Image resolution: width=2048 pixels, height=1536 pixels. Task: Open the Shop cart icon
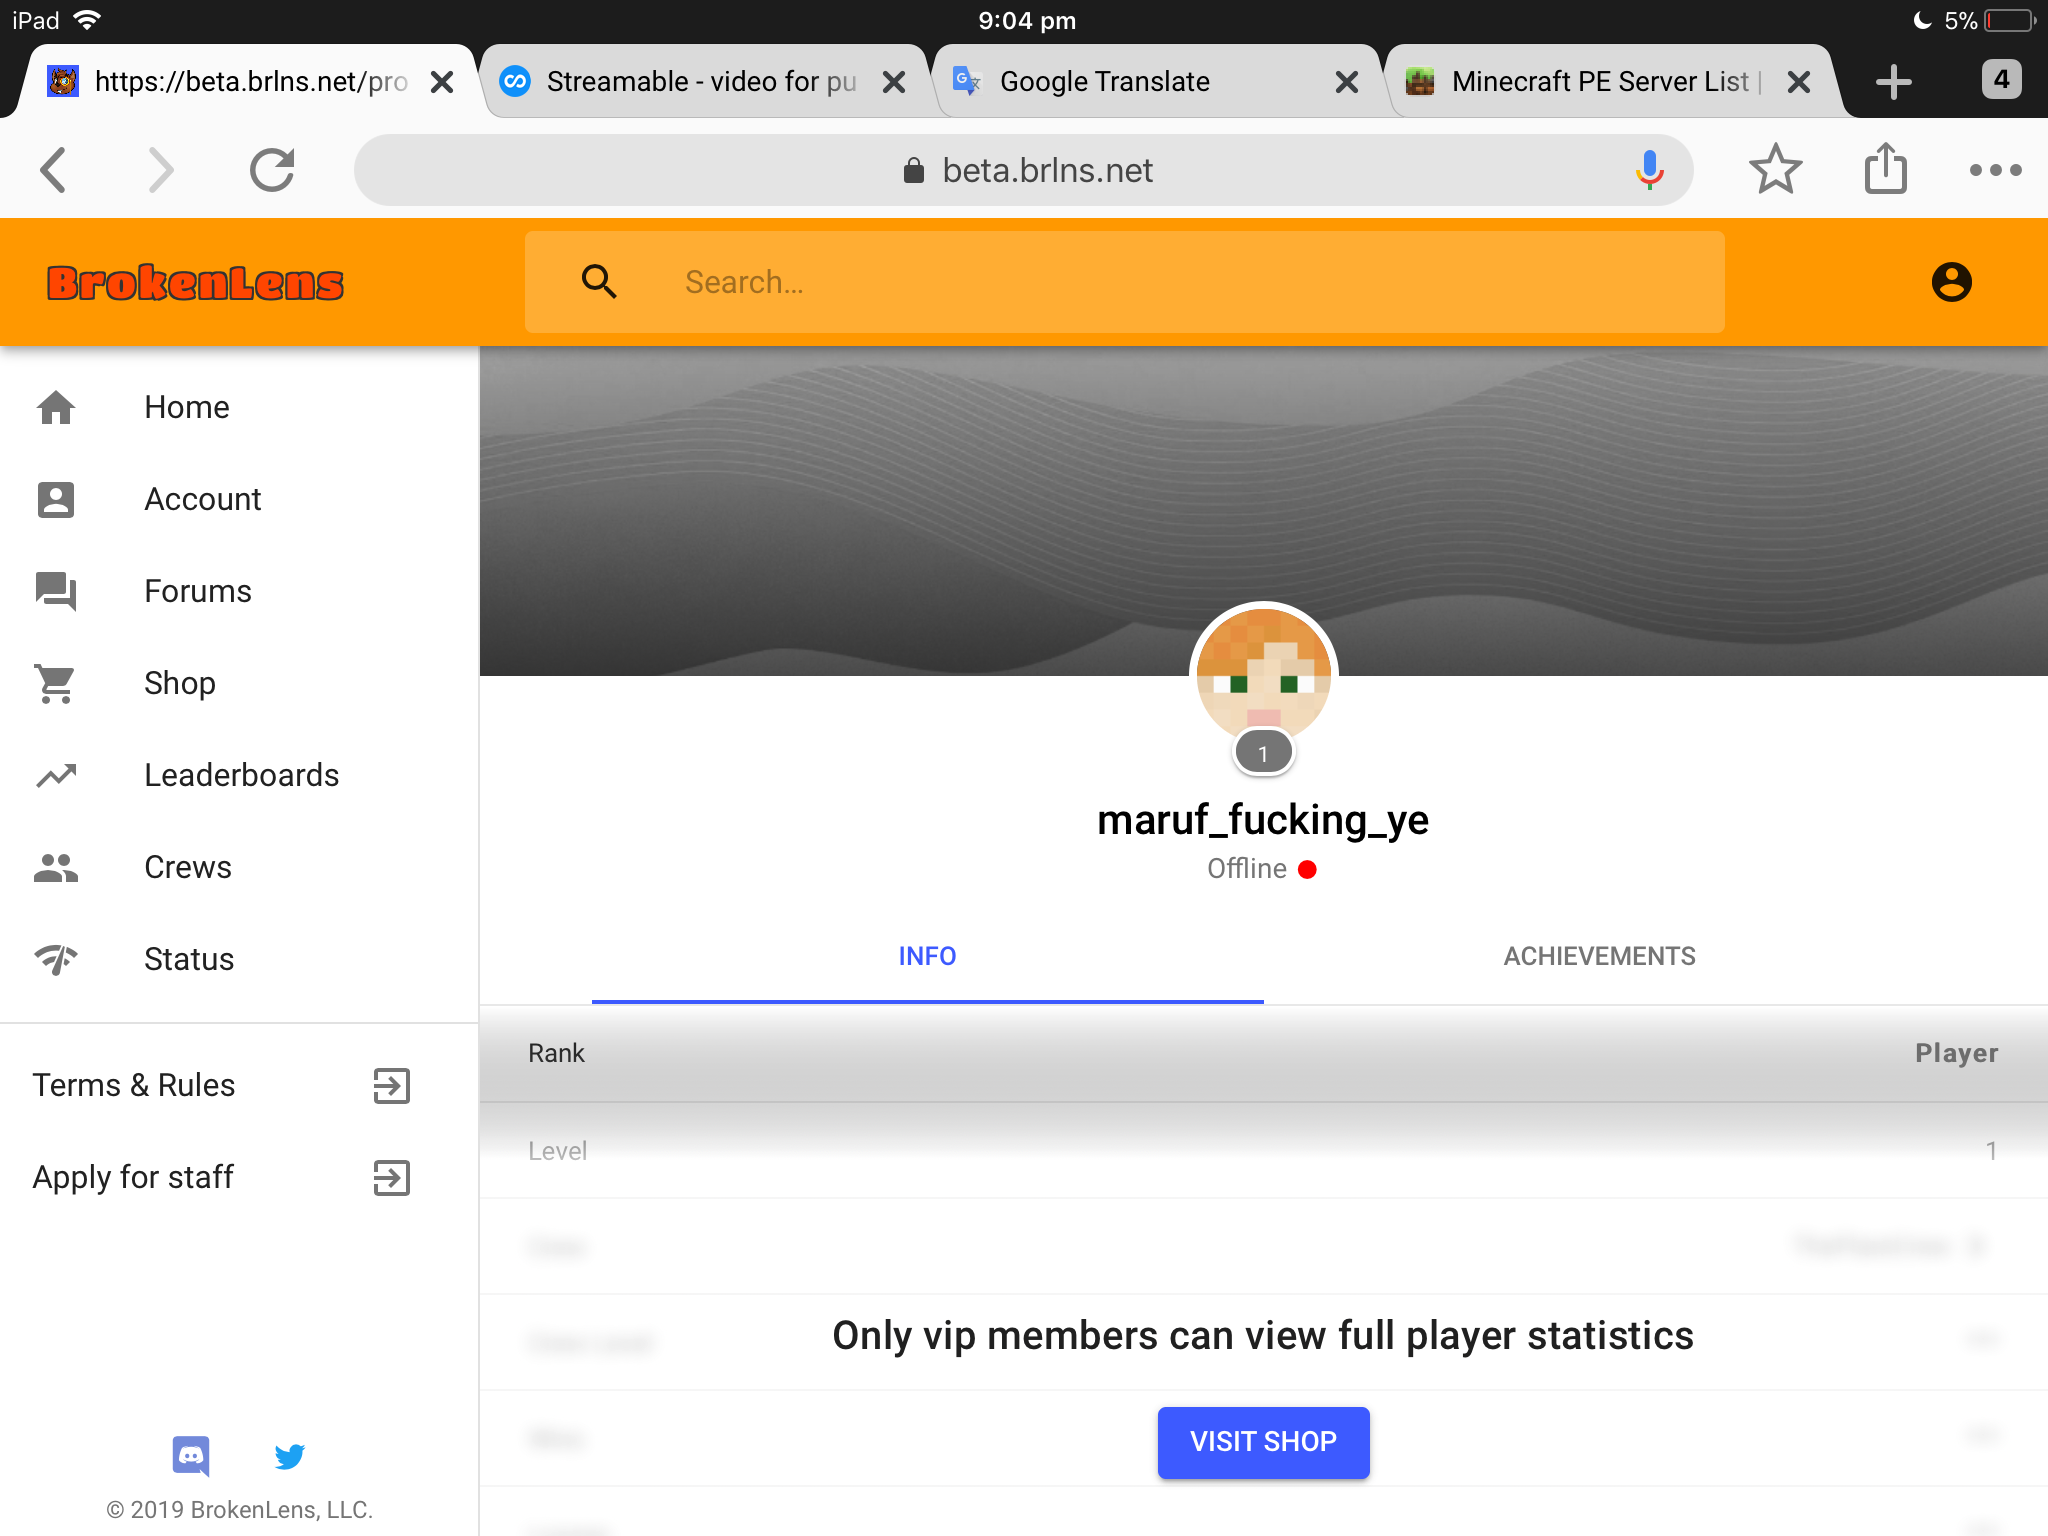click(56, 683)
